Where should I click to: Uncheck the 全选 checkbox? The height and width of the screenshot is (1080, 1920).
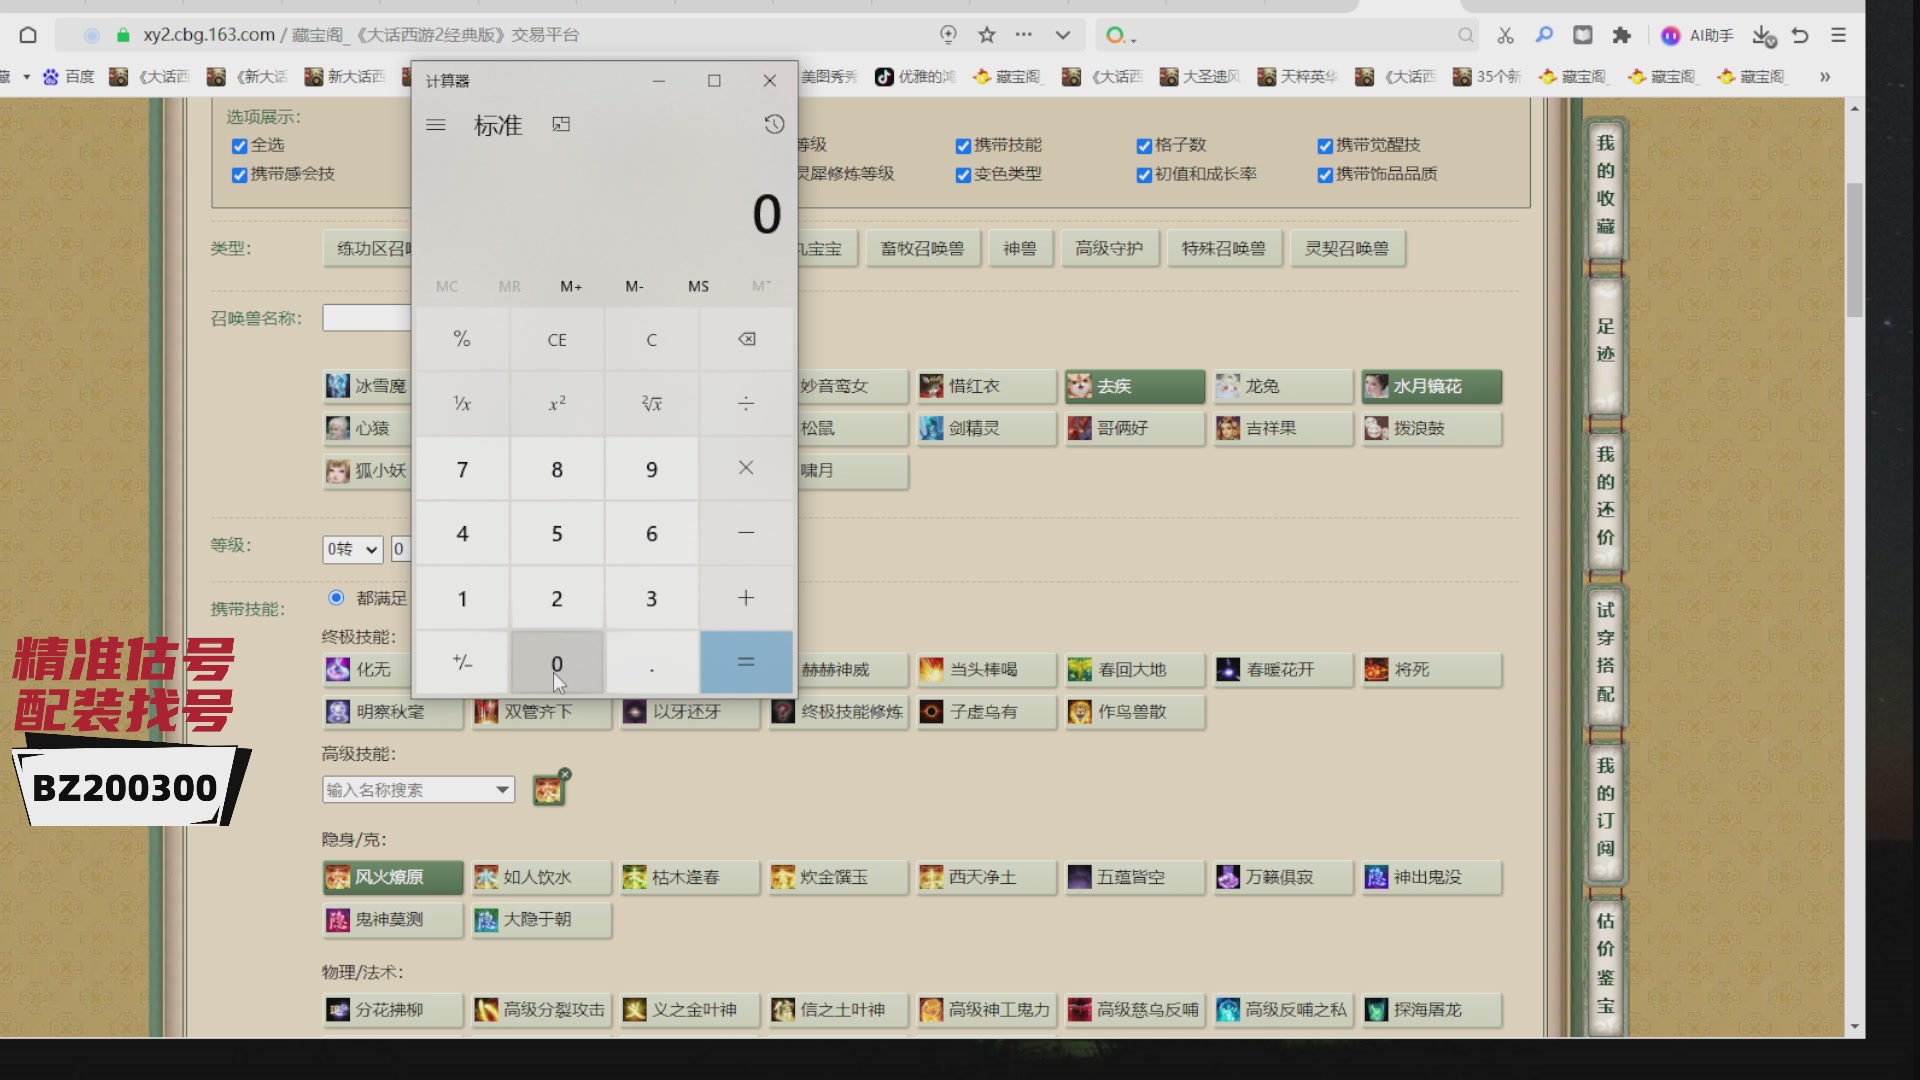(239, 146)
